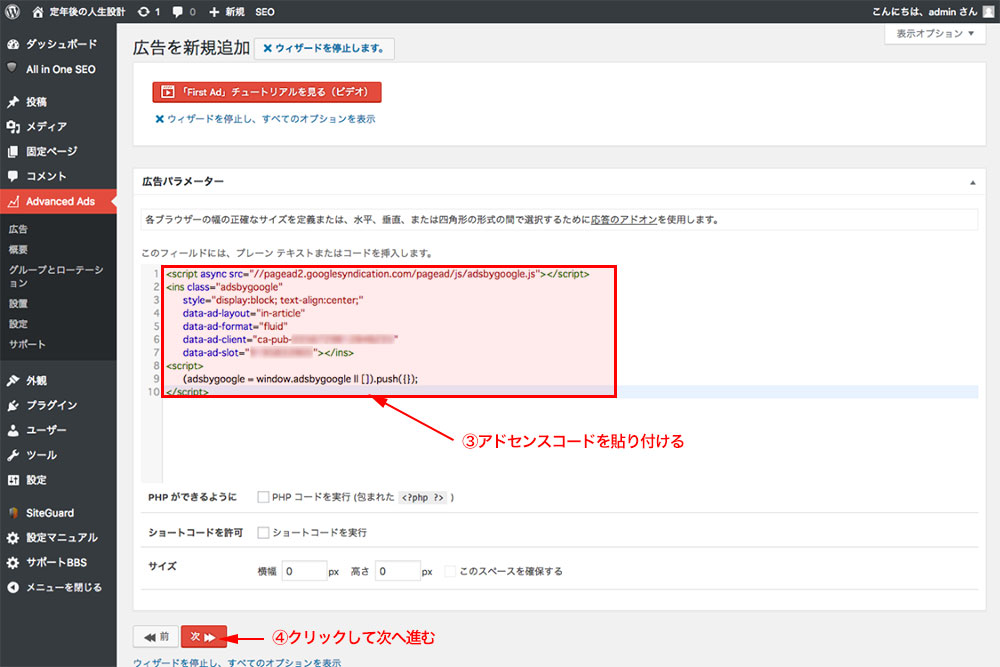Click the 広告を新規追加 page heading
This screenshot has width=1000, height=667.
click(x=191, y=48)
